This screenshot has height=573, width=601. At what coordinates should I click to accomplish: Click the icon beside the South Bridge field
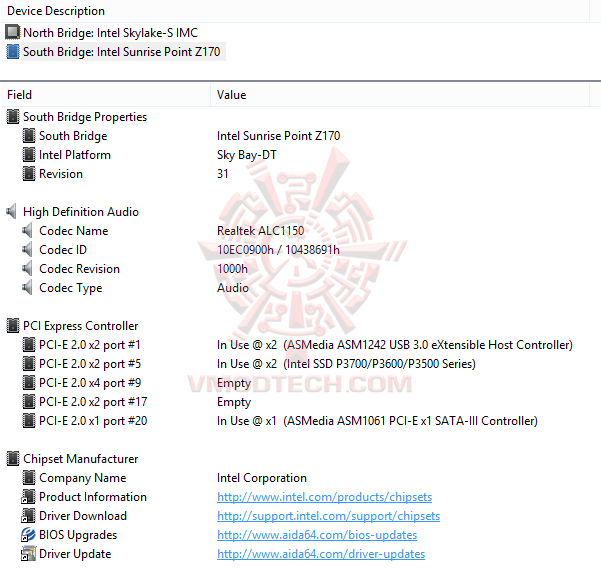[x=29, y=136]
